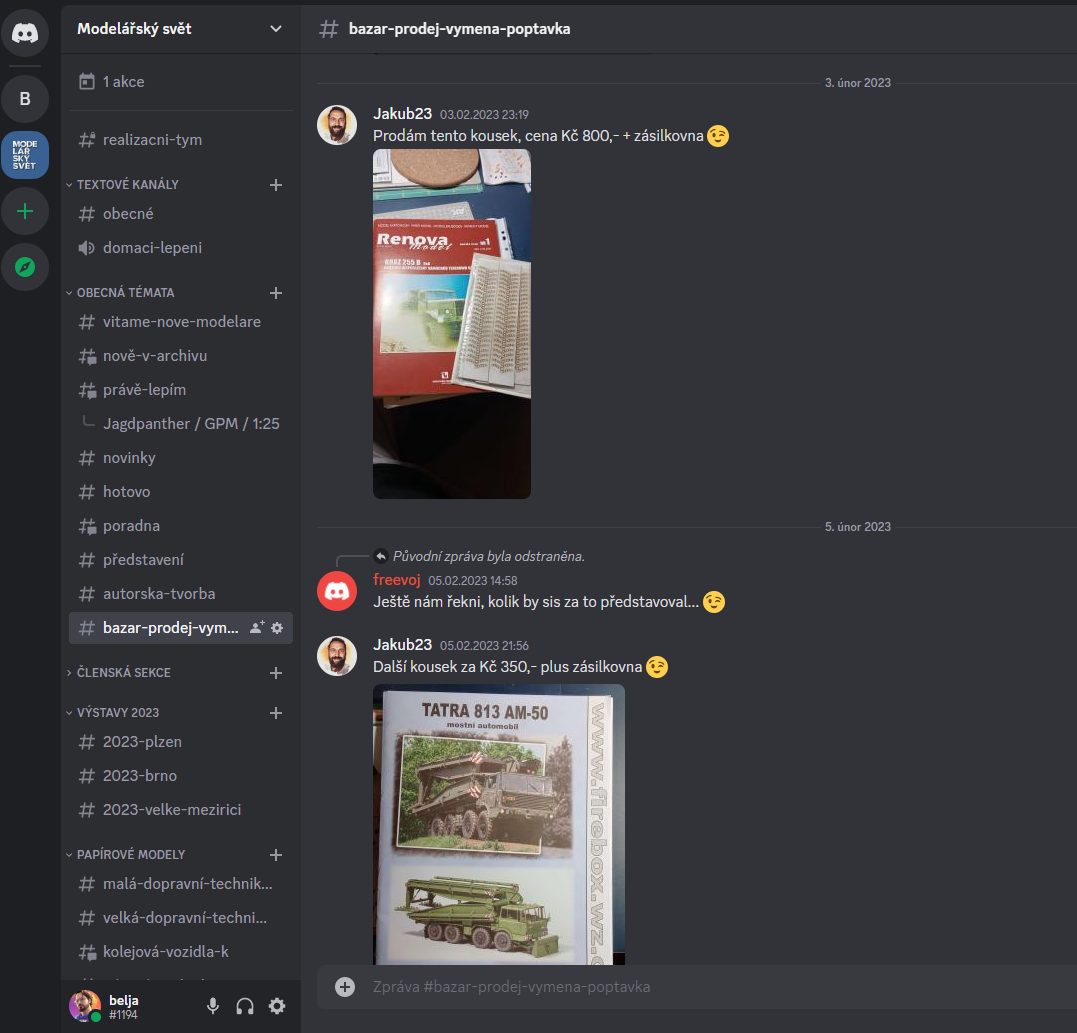
Task: Open the právě-lepím channel
Action: pos(181,389)
